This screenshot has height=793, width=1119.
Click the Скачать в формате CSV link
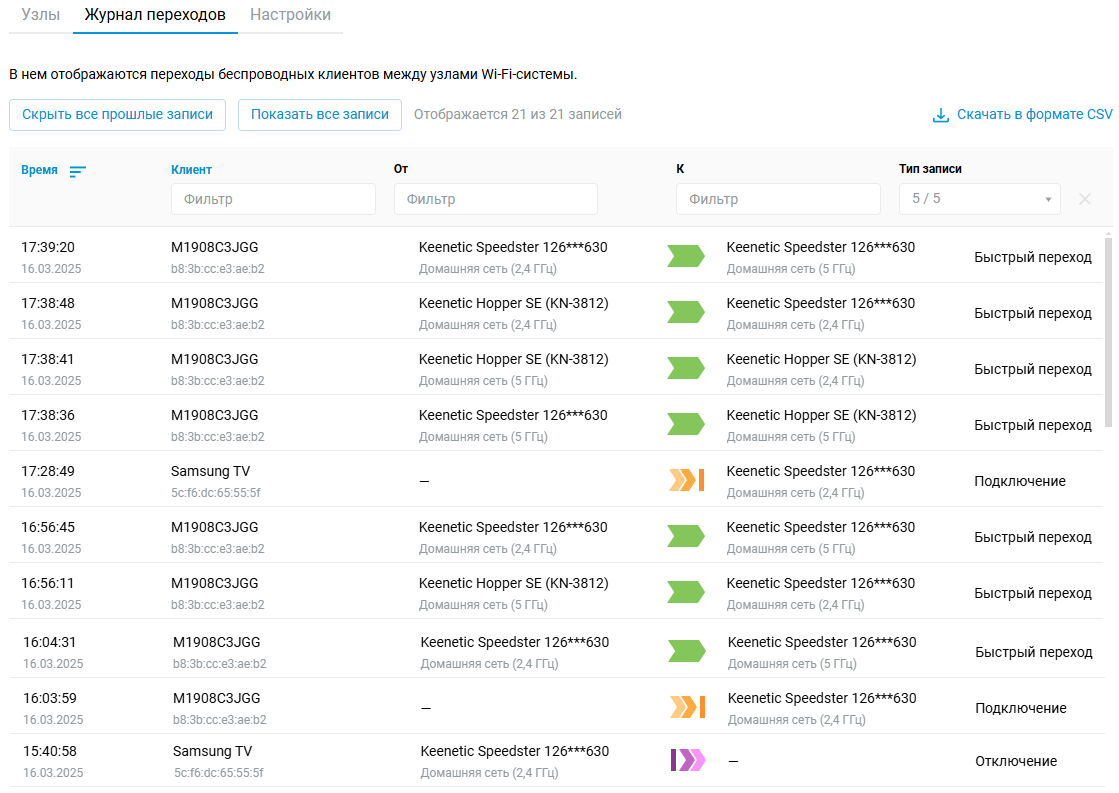click(1034, 115)
